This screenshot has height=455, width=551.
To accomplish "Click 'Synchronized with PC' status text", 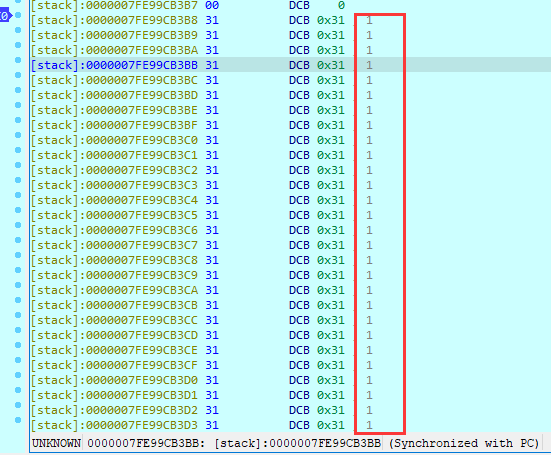I will (x=464, y=443).
